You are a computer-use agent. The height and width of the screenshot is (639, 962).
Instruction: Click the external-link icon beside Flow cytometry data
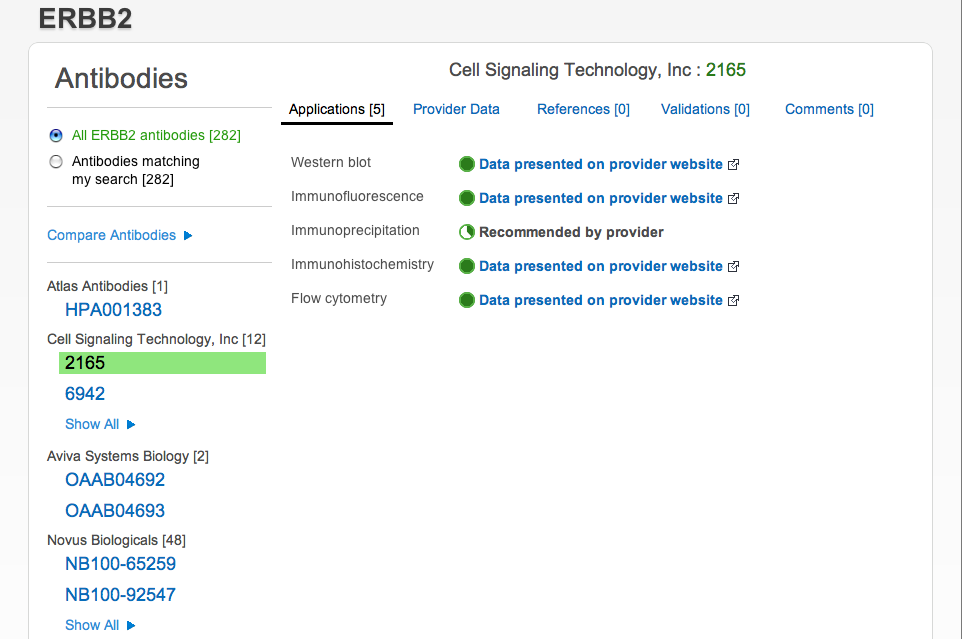[x=733, y=300]
